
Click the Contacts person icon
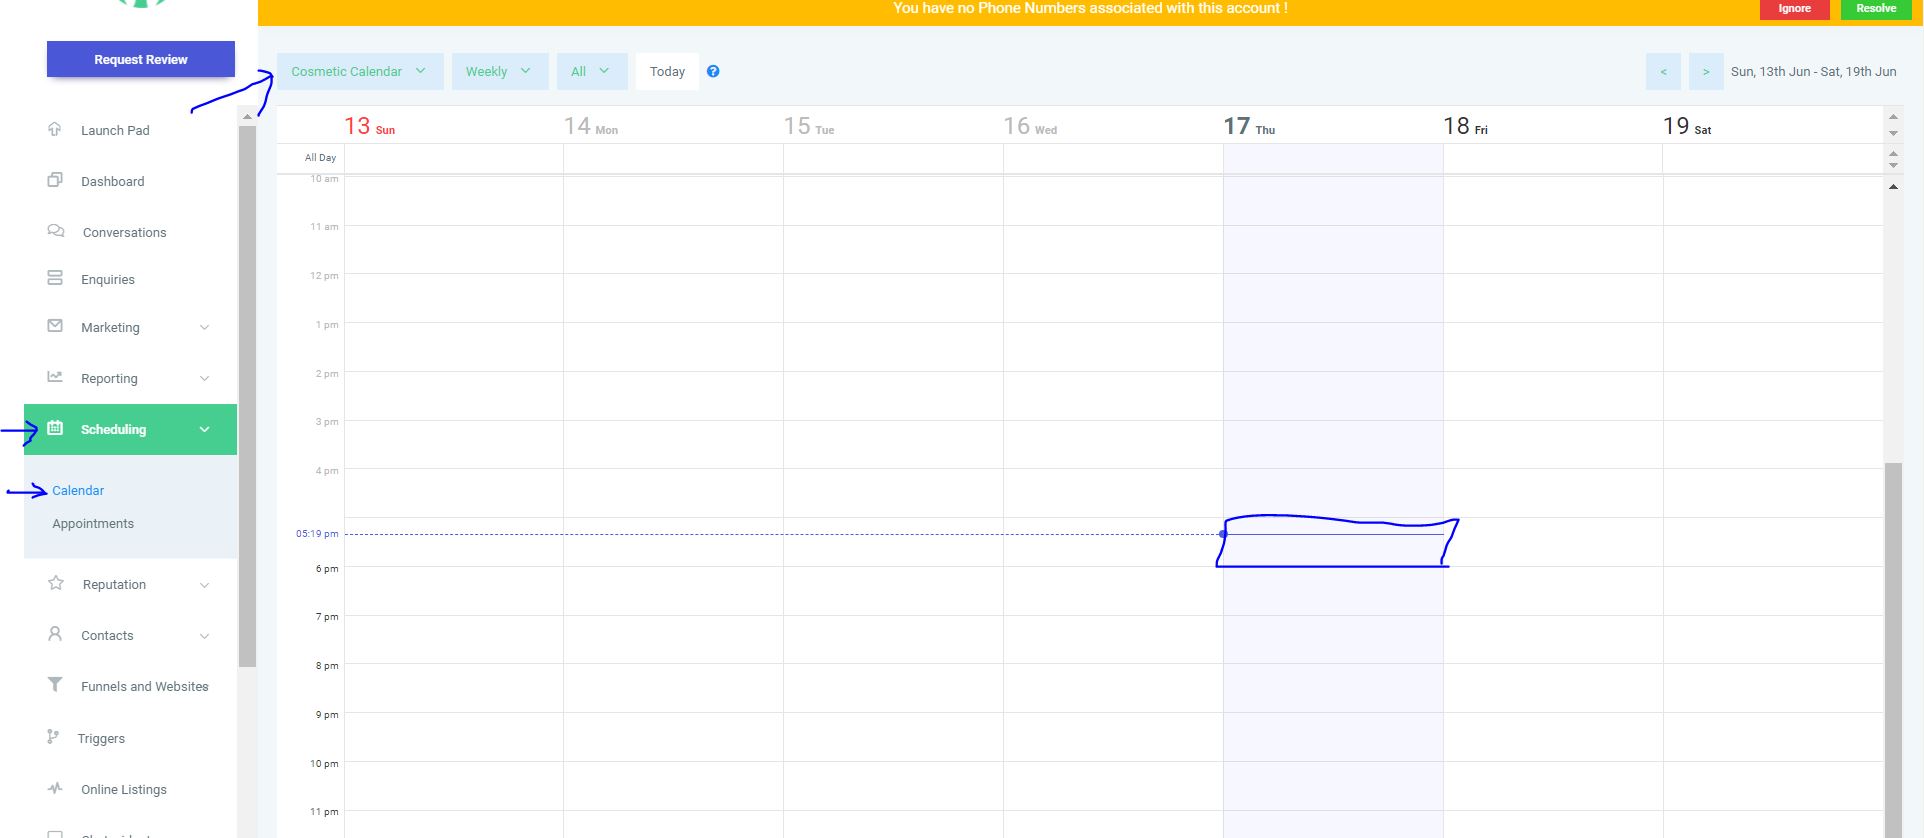[x=55, y=634]
